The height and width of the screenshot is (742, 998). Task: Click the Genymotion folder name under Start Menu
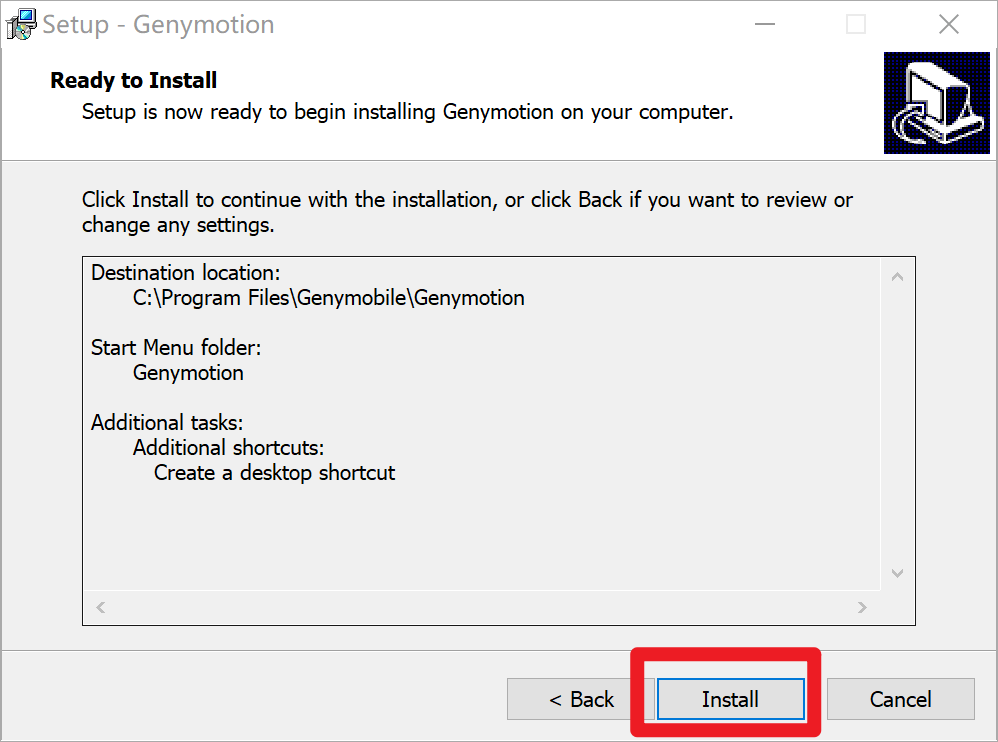coord(188,373)
